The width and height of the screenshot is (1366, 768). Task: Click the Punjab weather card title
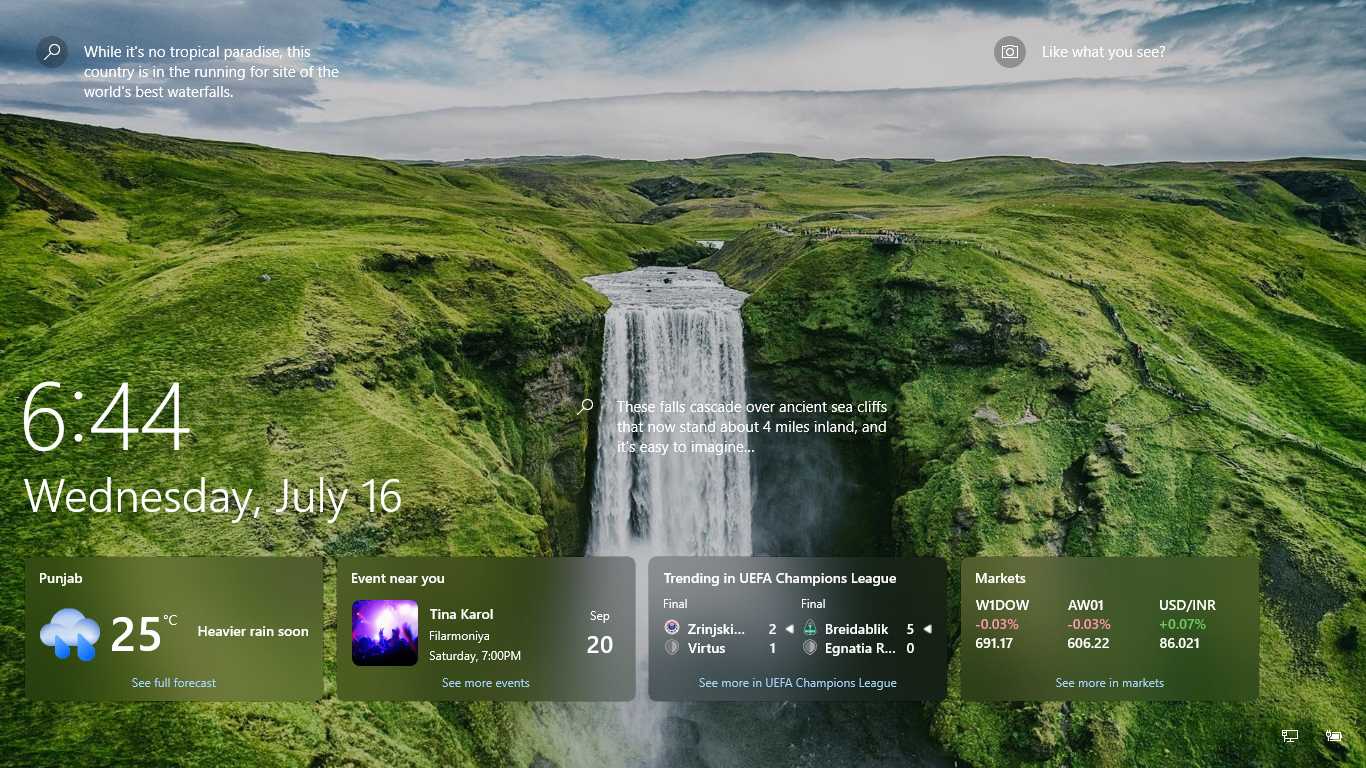61,578
